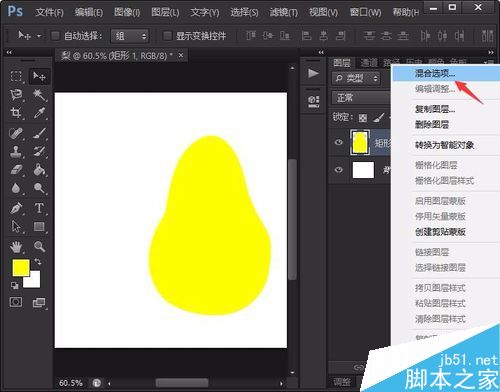The image size is (500, 392).
Task: Select the Clone Stamp tool
Action: tap(16, 152)
